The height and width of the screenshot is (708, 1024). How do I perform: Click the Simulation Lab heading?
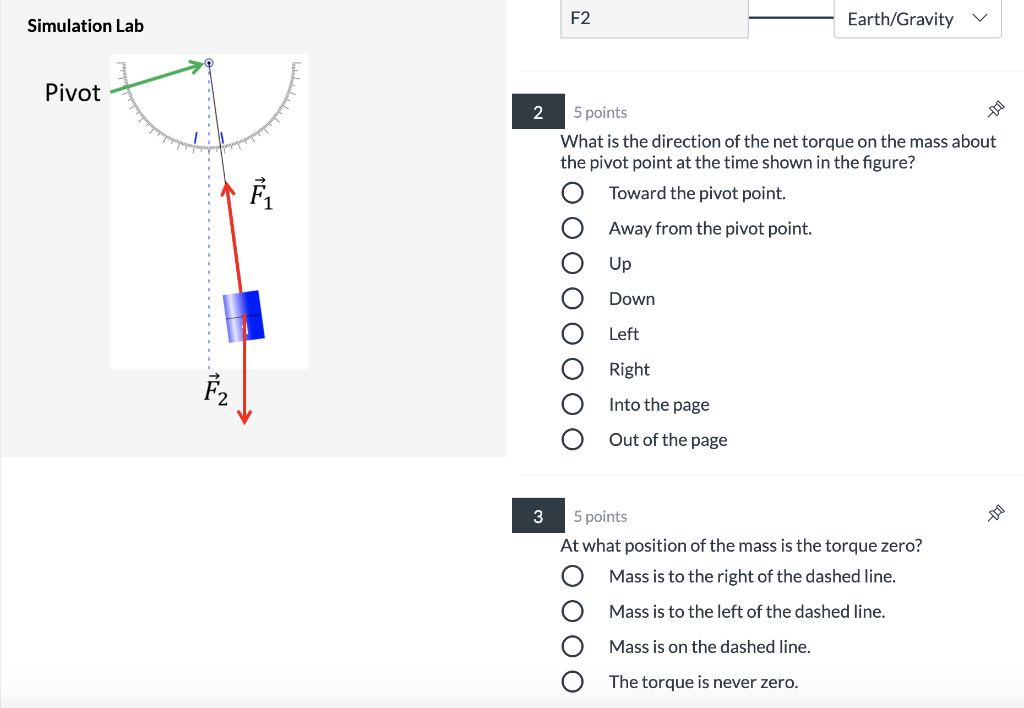pos(85,25)
